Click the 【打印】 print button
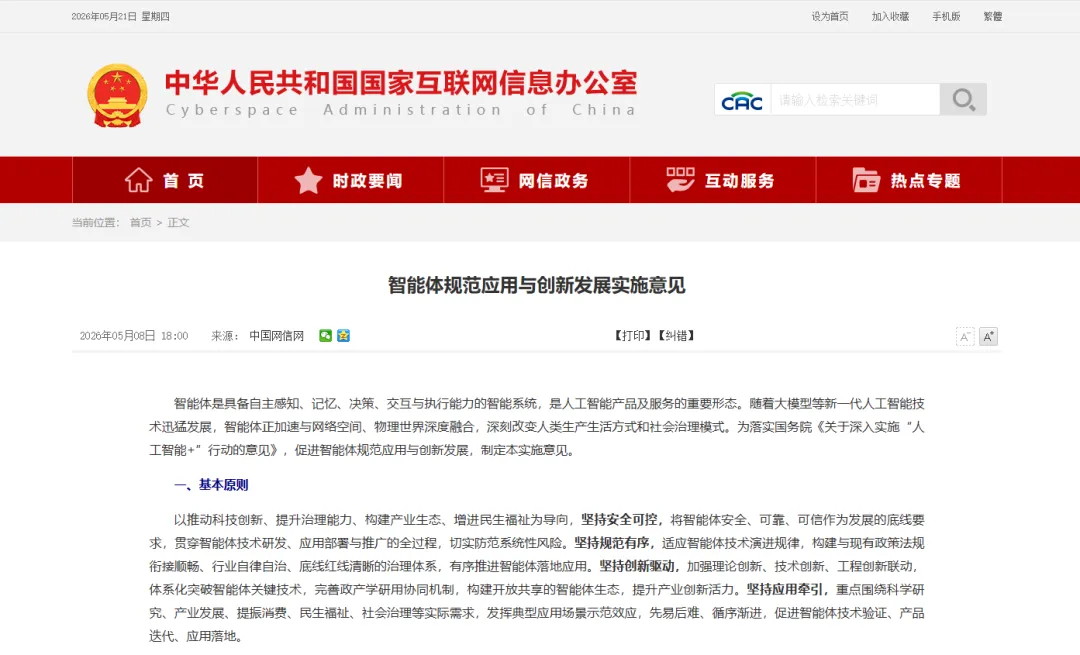Viewport: 1080px width, 655px height. pos(632,335)
